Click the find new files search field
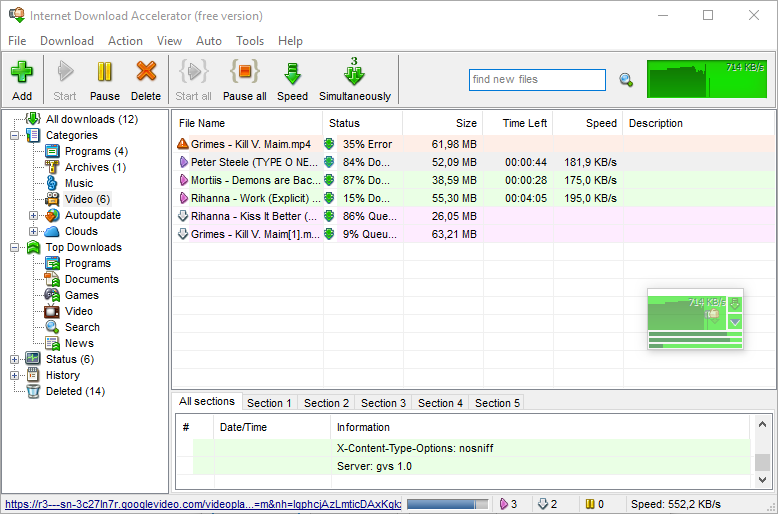The height and width of the screenshot is (514, 778). coord(537,80)
